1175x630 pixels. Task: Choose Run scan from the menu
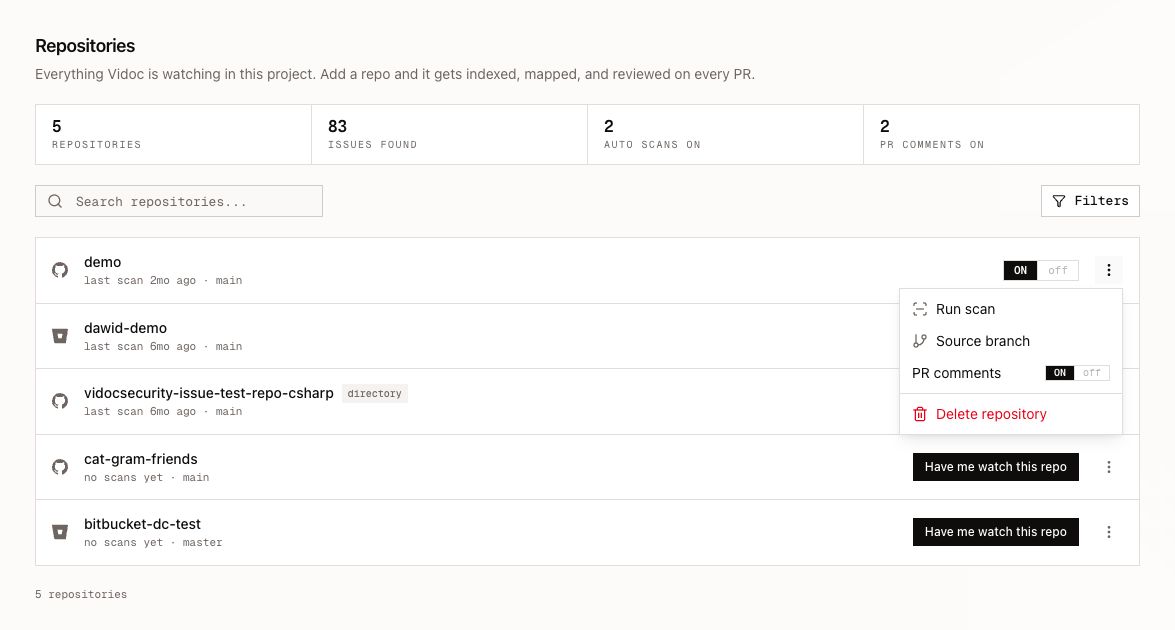1011,309
